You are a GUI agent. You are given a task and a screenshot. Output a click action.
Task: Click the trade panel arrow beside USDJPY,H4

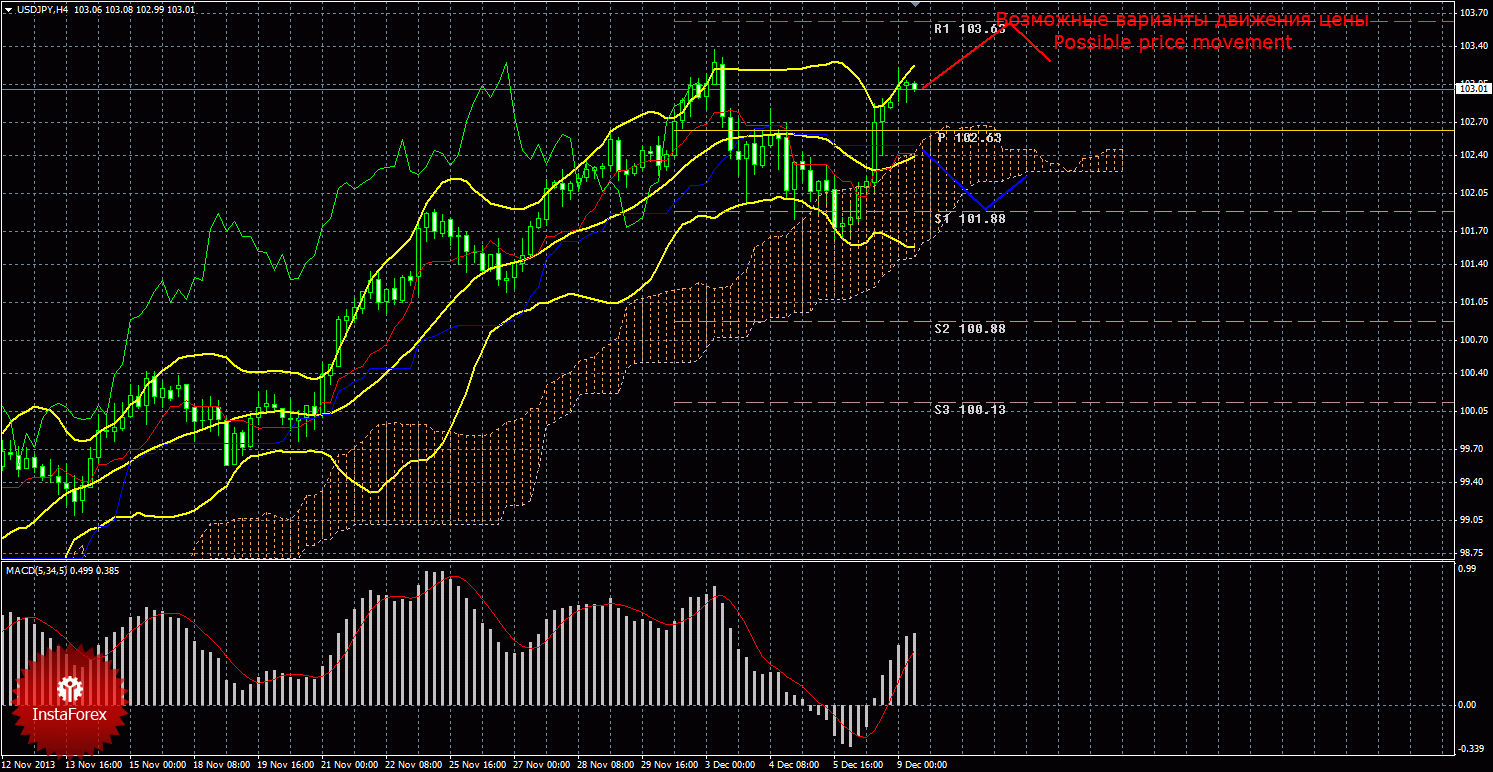coord(7,9)
